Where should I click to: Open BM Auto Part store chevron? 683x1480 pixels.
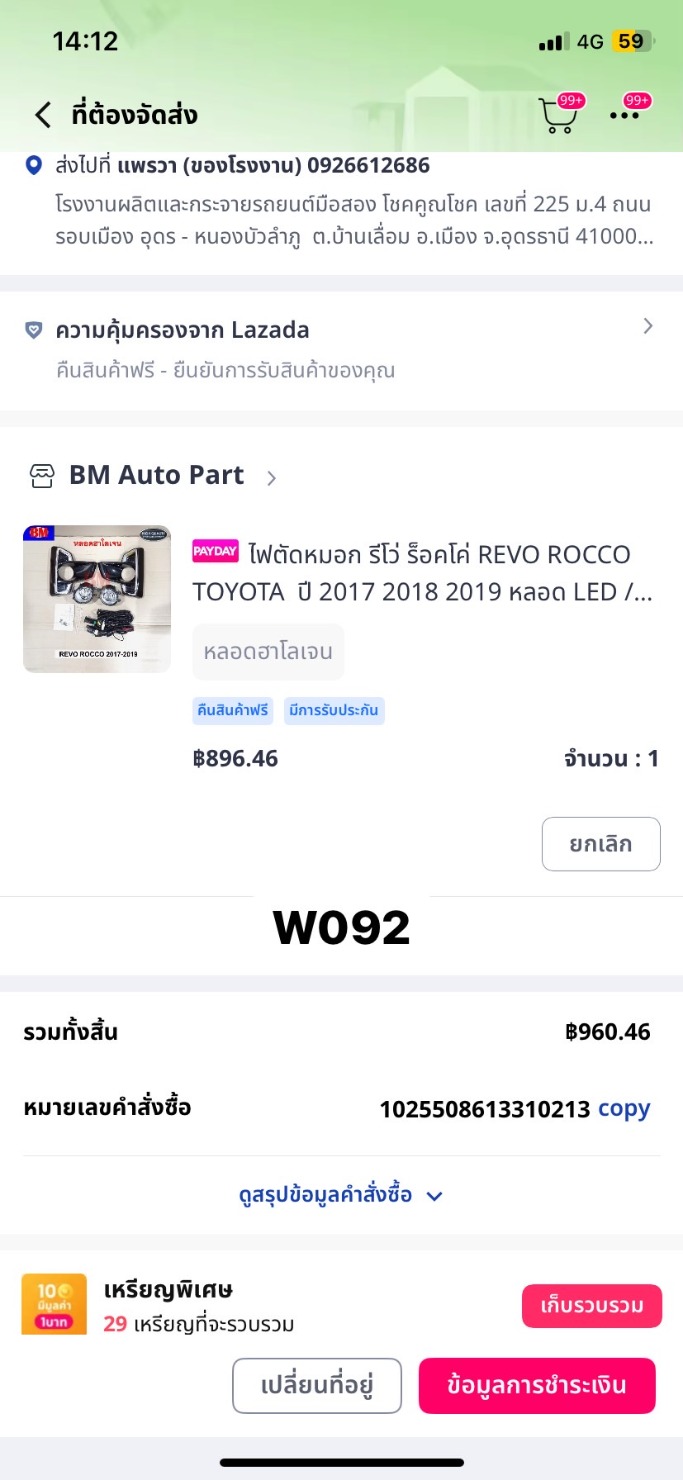click(x=271, y=478)
